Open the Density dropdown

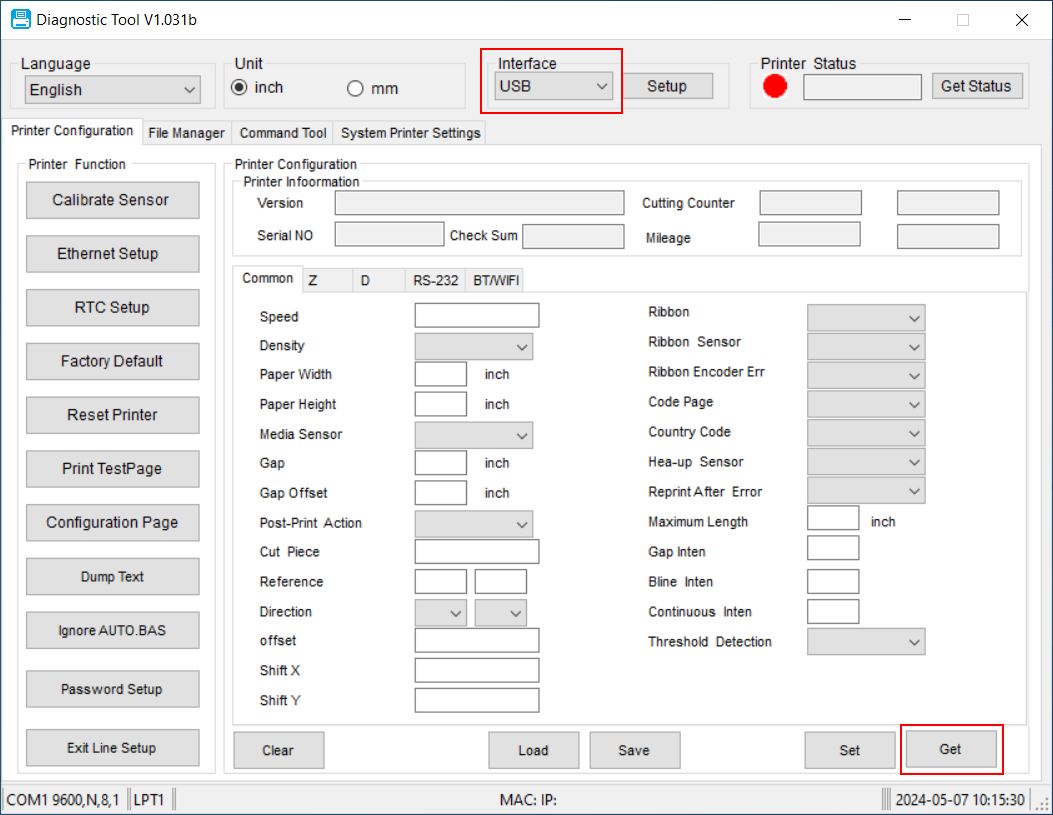coord(473,346)
